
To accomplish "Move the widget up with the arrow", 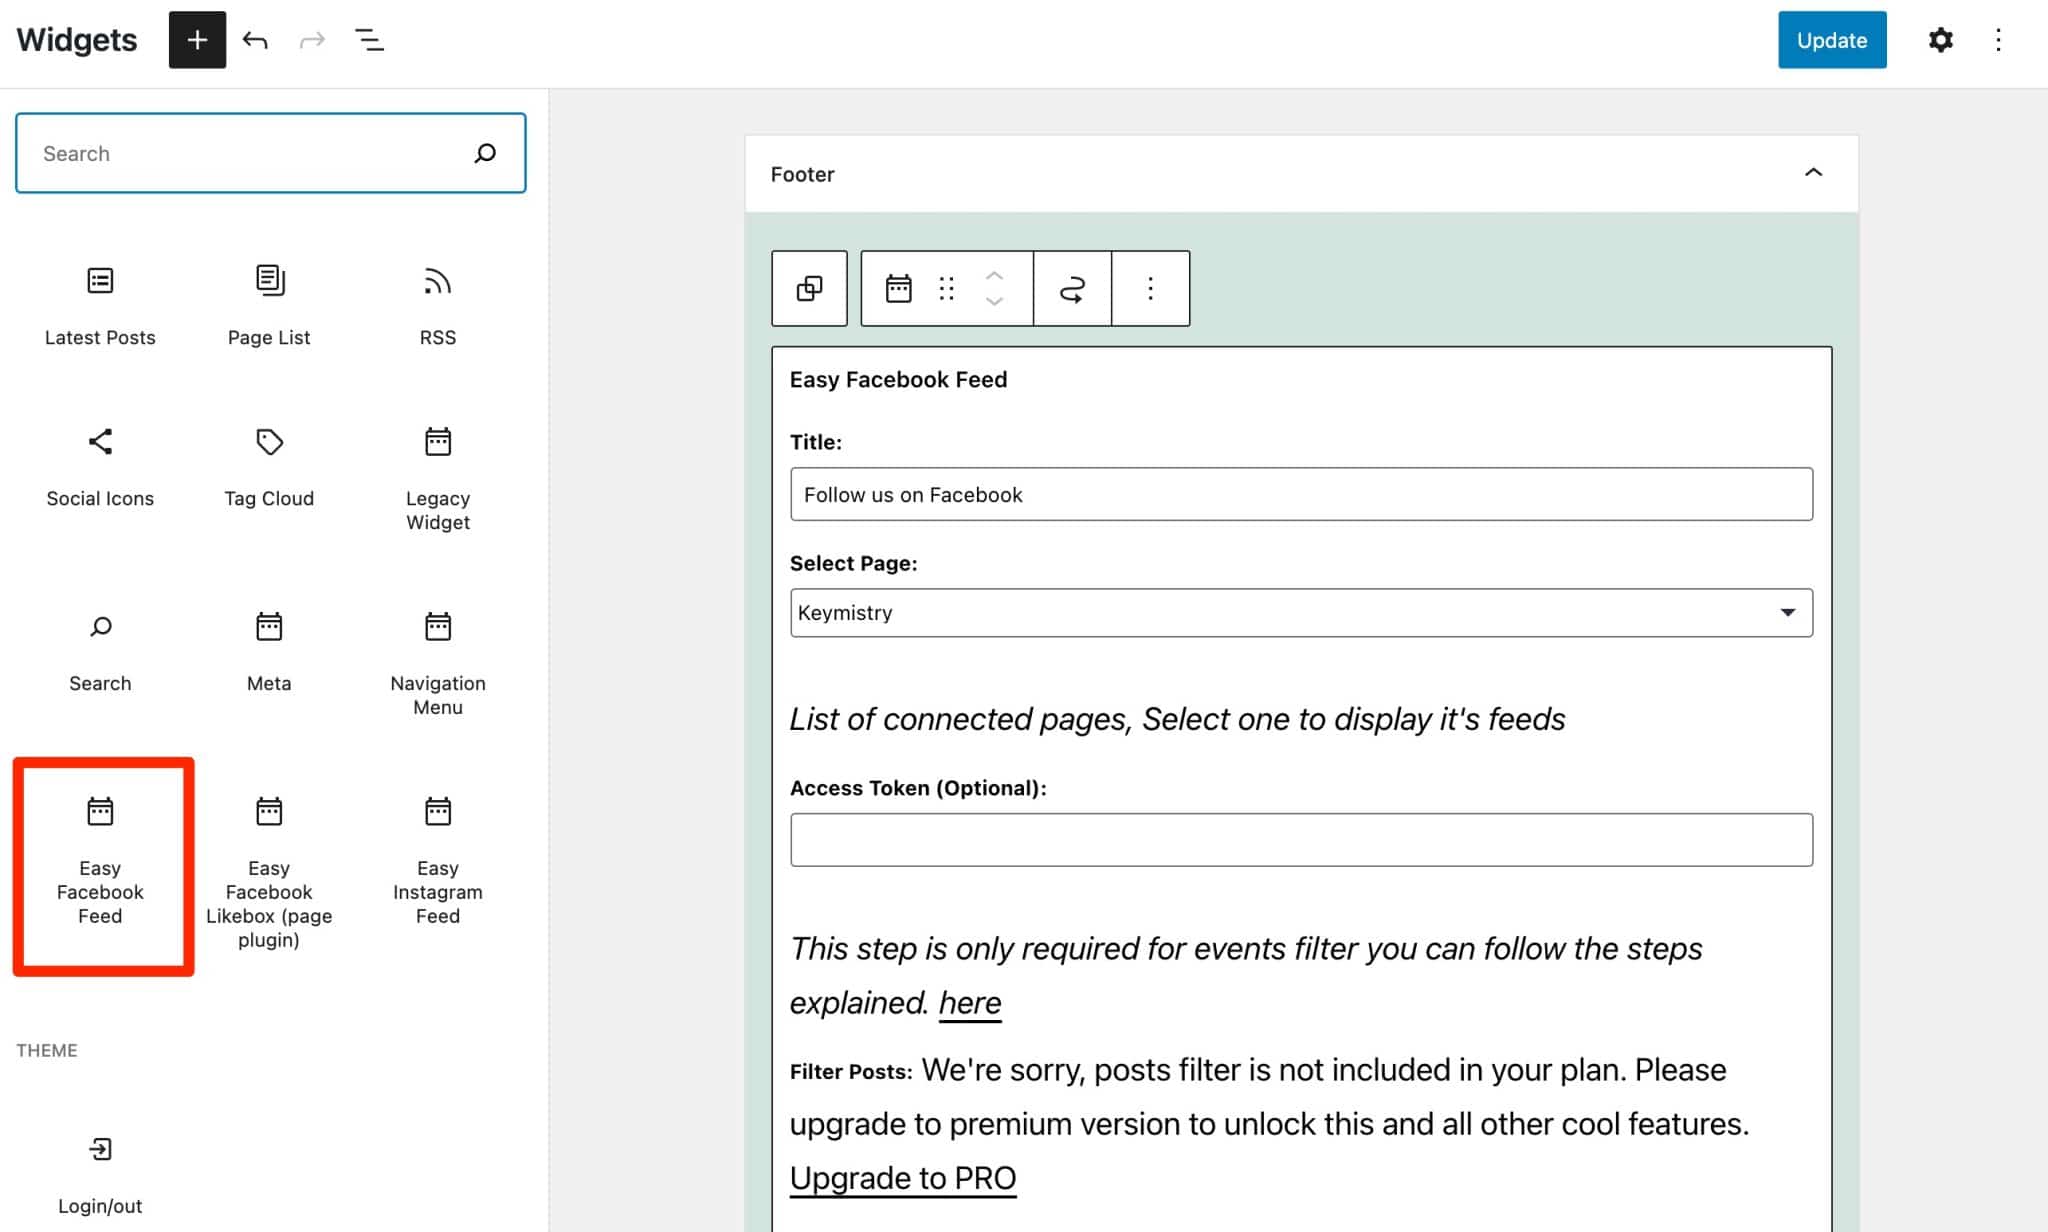I will click(x=994, y=275).
